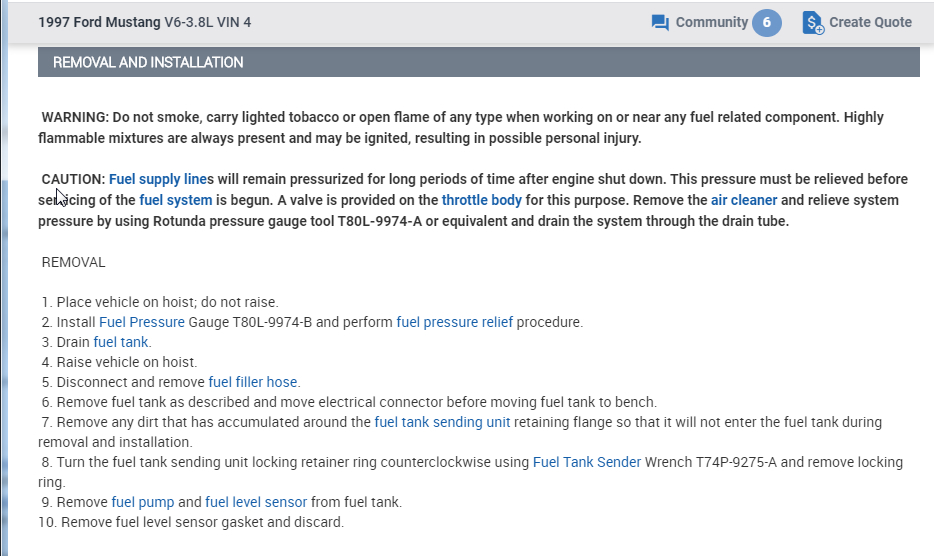Open the Community label text
Image resolution: width=934 pixels, height=556 pixels.
pos(711,22)
